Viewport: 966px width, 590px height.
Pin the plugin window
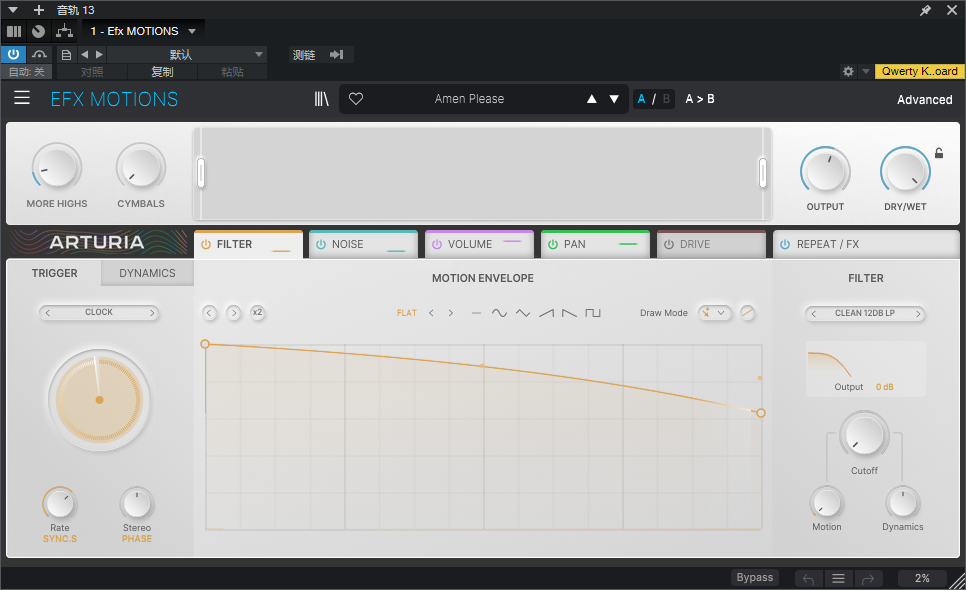click(x=925, y=10)
